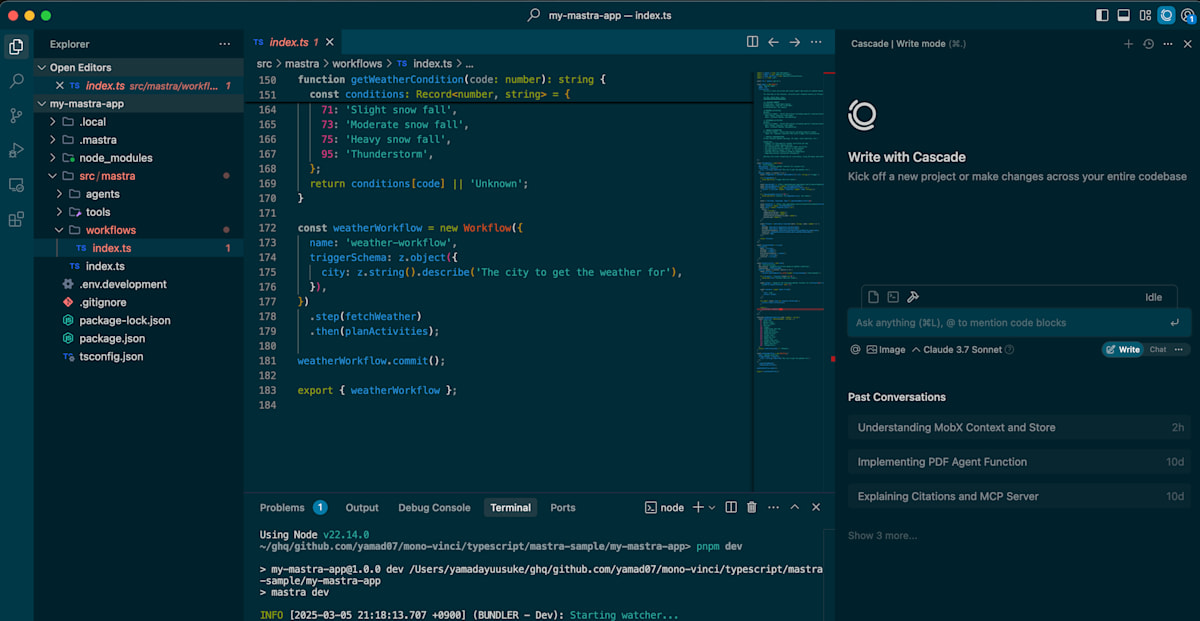Viewport: 1200px width, 621px height.
Task: Create a new terminal with plus icon
Action: coord(698,508)
